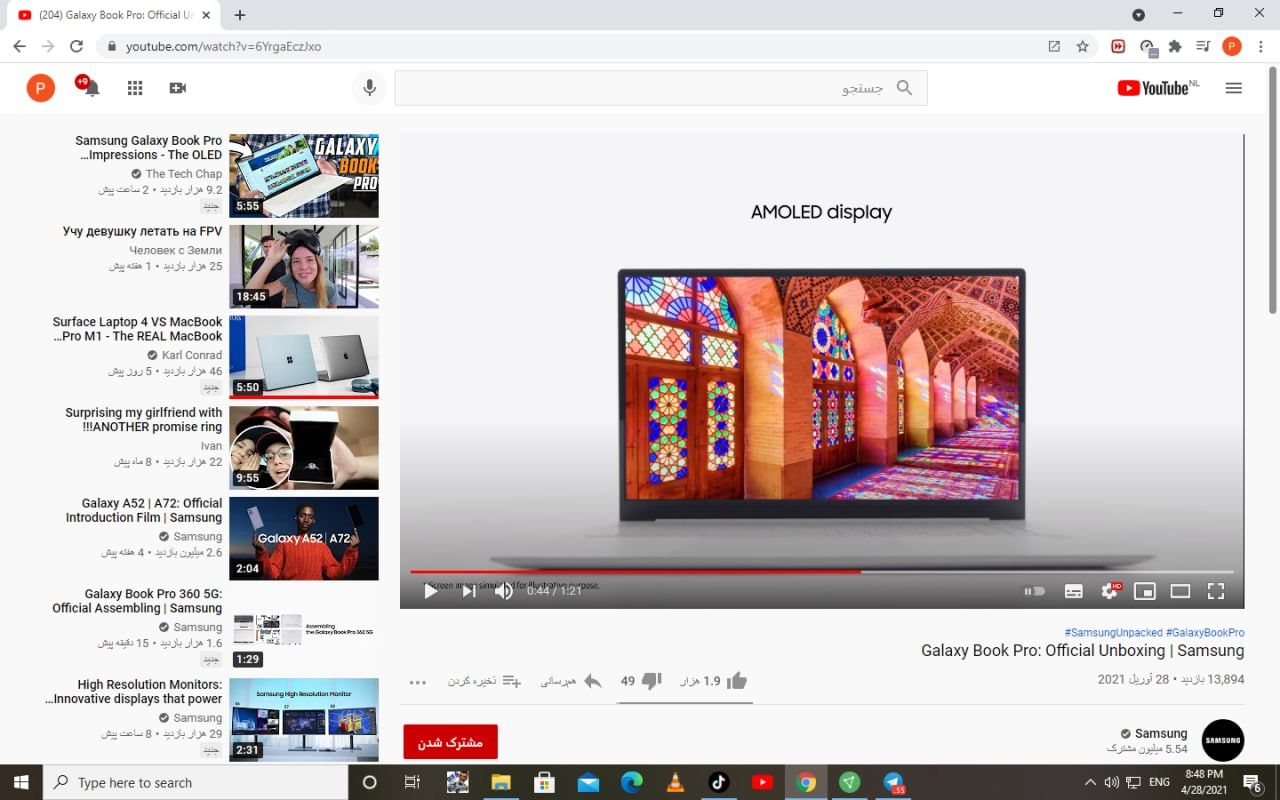Screen dimensions: 1280x800
Task: Enable miniplayer mode
Action: pos(1144,591)
